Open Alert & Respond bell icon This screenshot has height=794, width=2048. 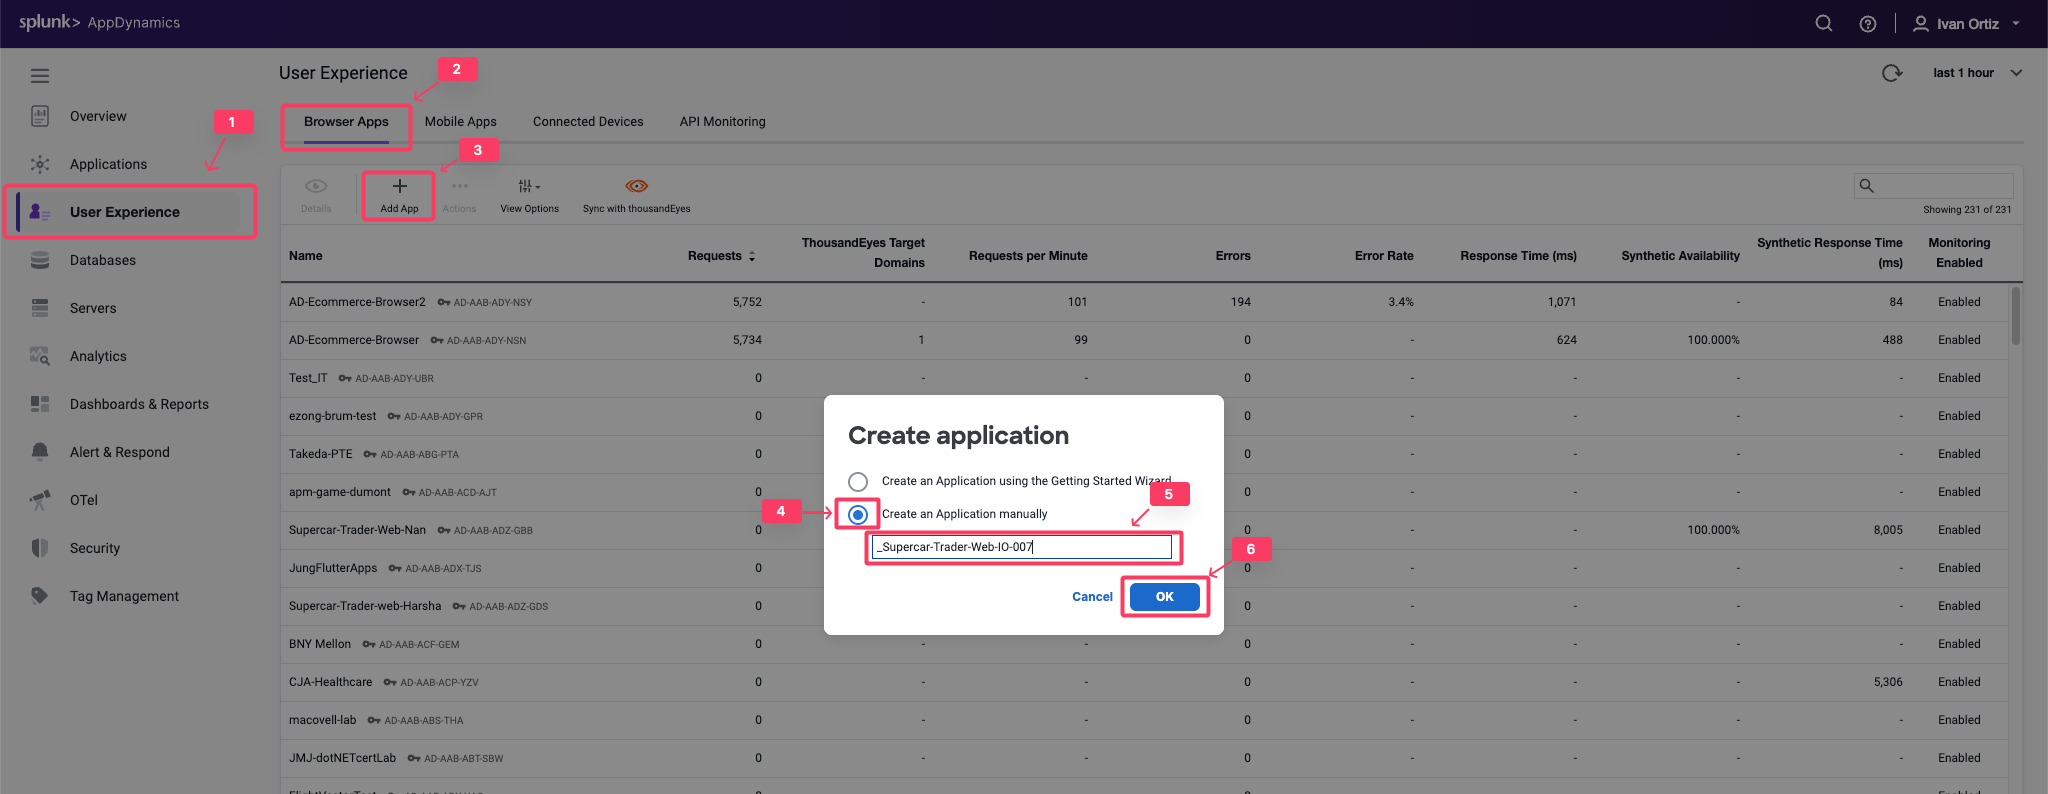click(40, 452)
